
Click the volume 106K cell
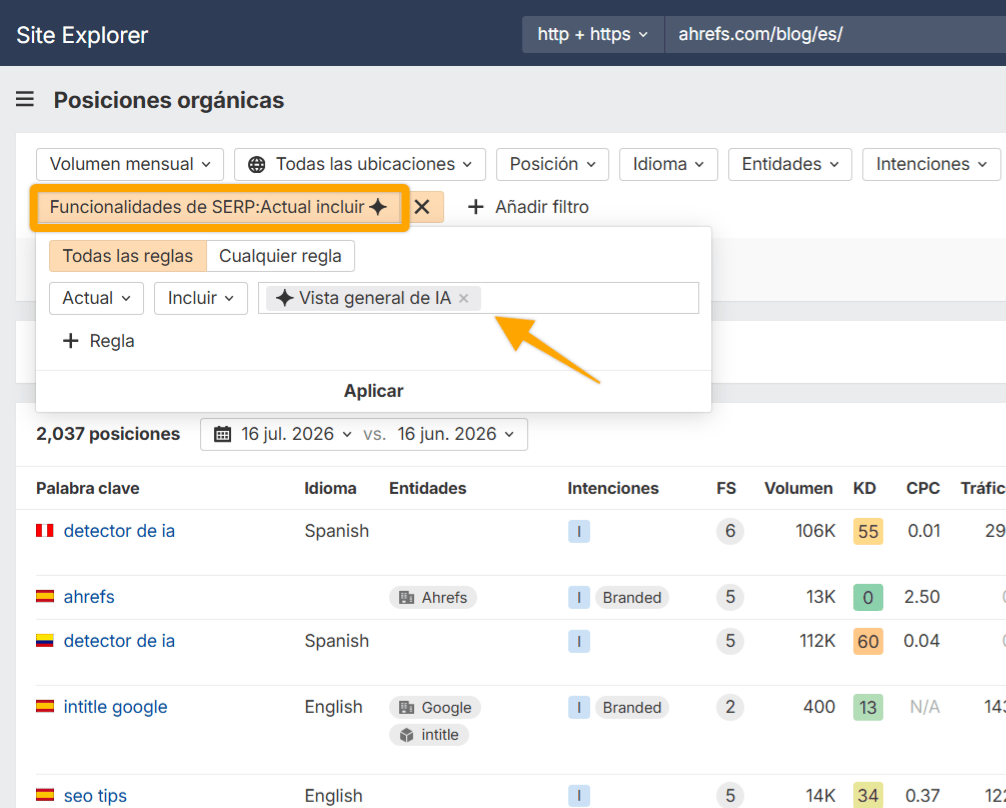pyautogui.click(x=815, y=531)
